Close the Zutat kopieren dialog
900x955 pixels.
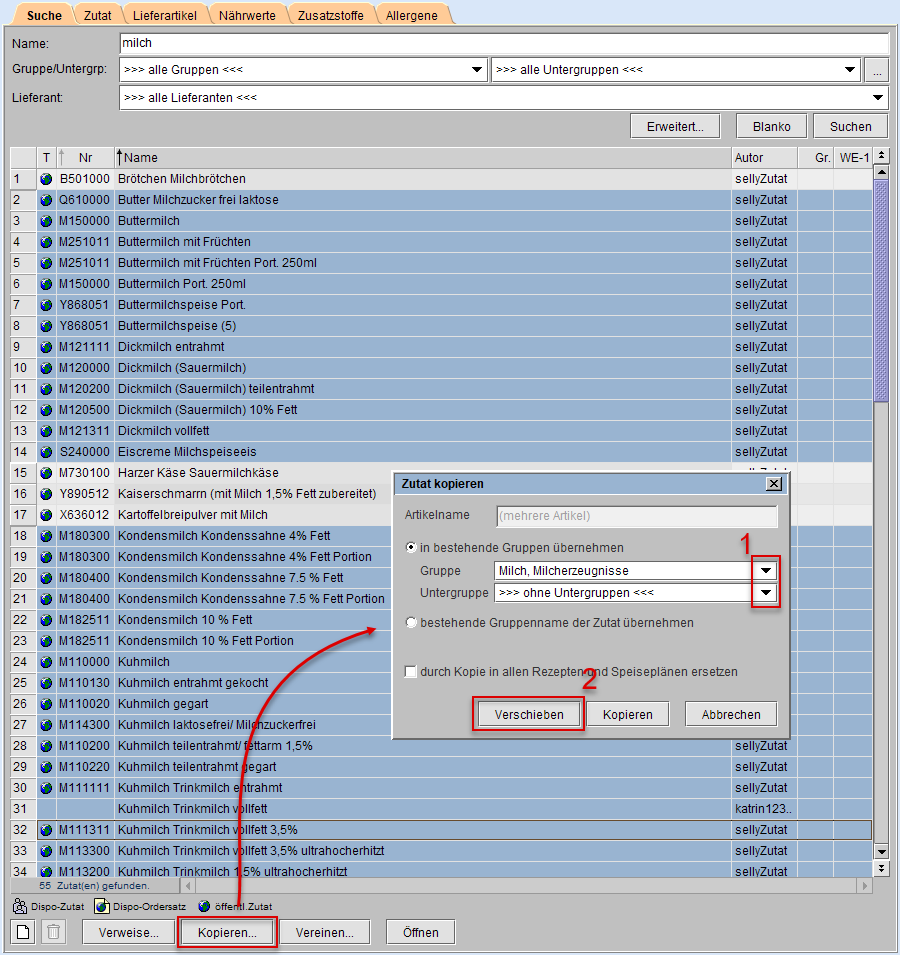[x=773, y=484]
